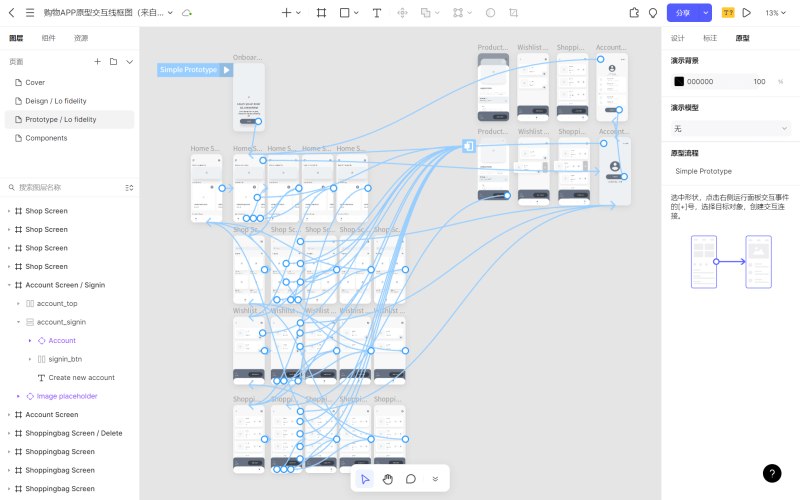Open the shape tool dropdown arrow
This screenshot has height=500, width=800.
click(356, 13)
